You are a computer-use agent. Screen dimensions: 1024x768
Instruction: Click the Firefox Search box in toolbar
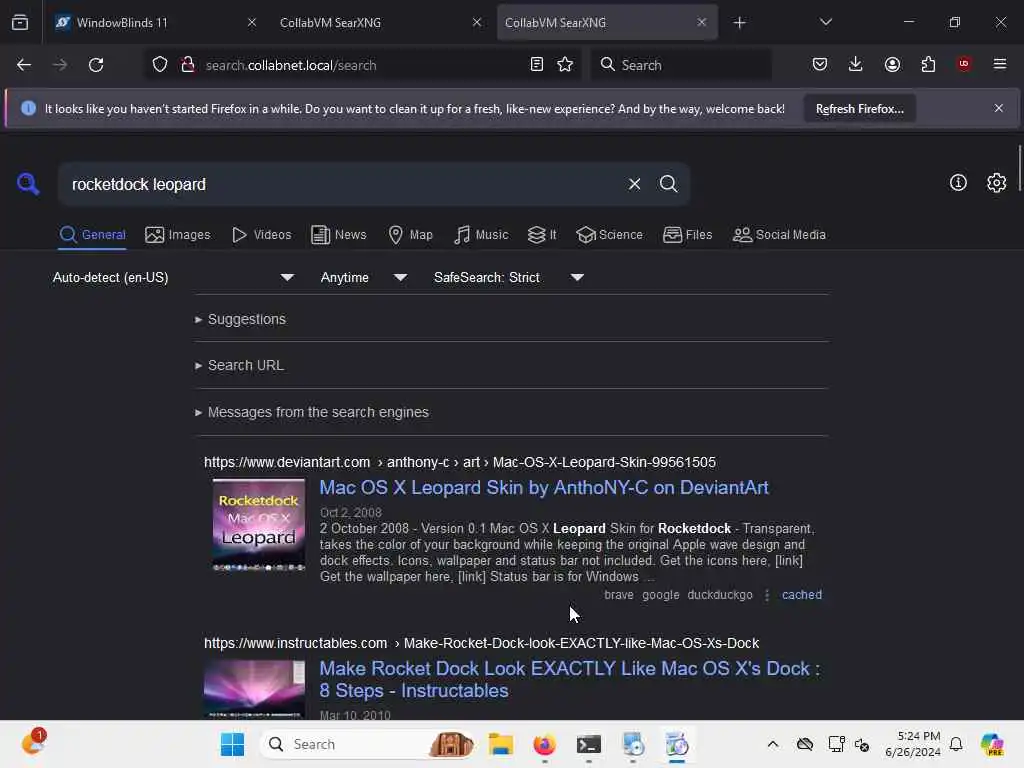tap(681, 65)
